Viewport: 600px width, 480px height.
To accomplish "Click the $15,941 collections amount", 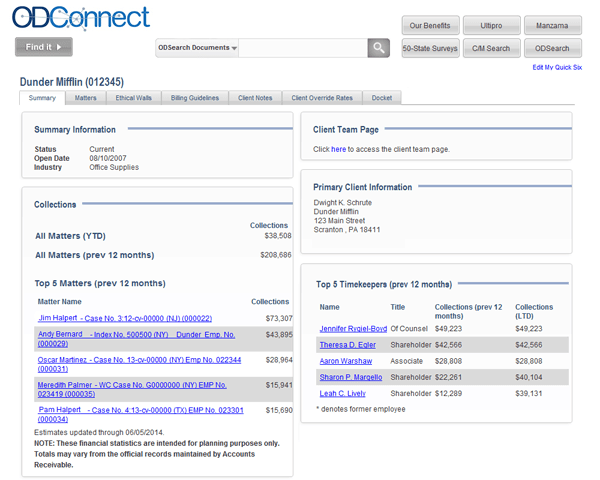I will [x=279, y=385].
